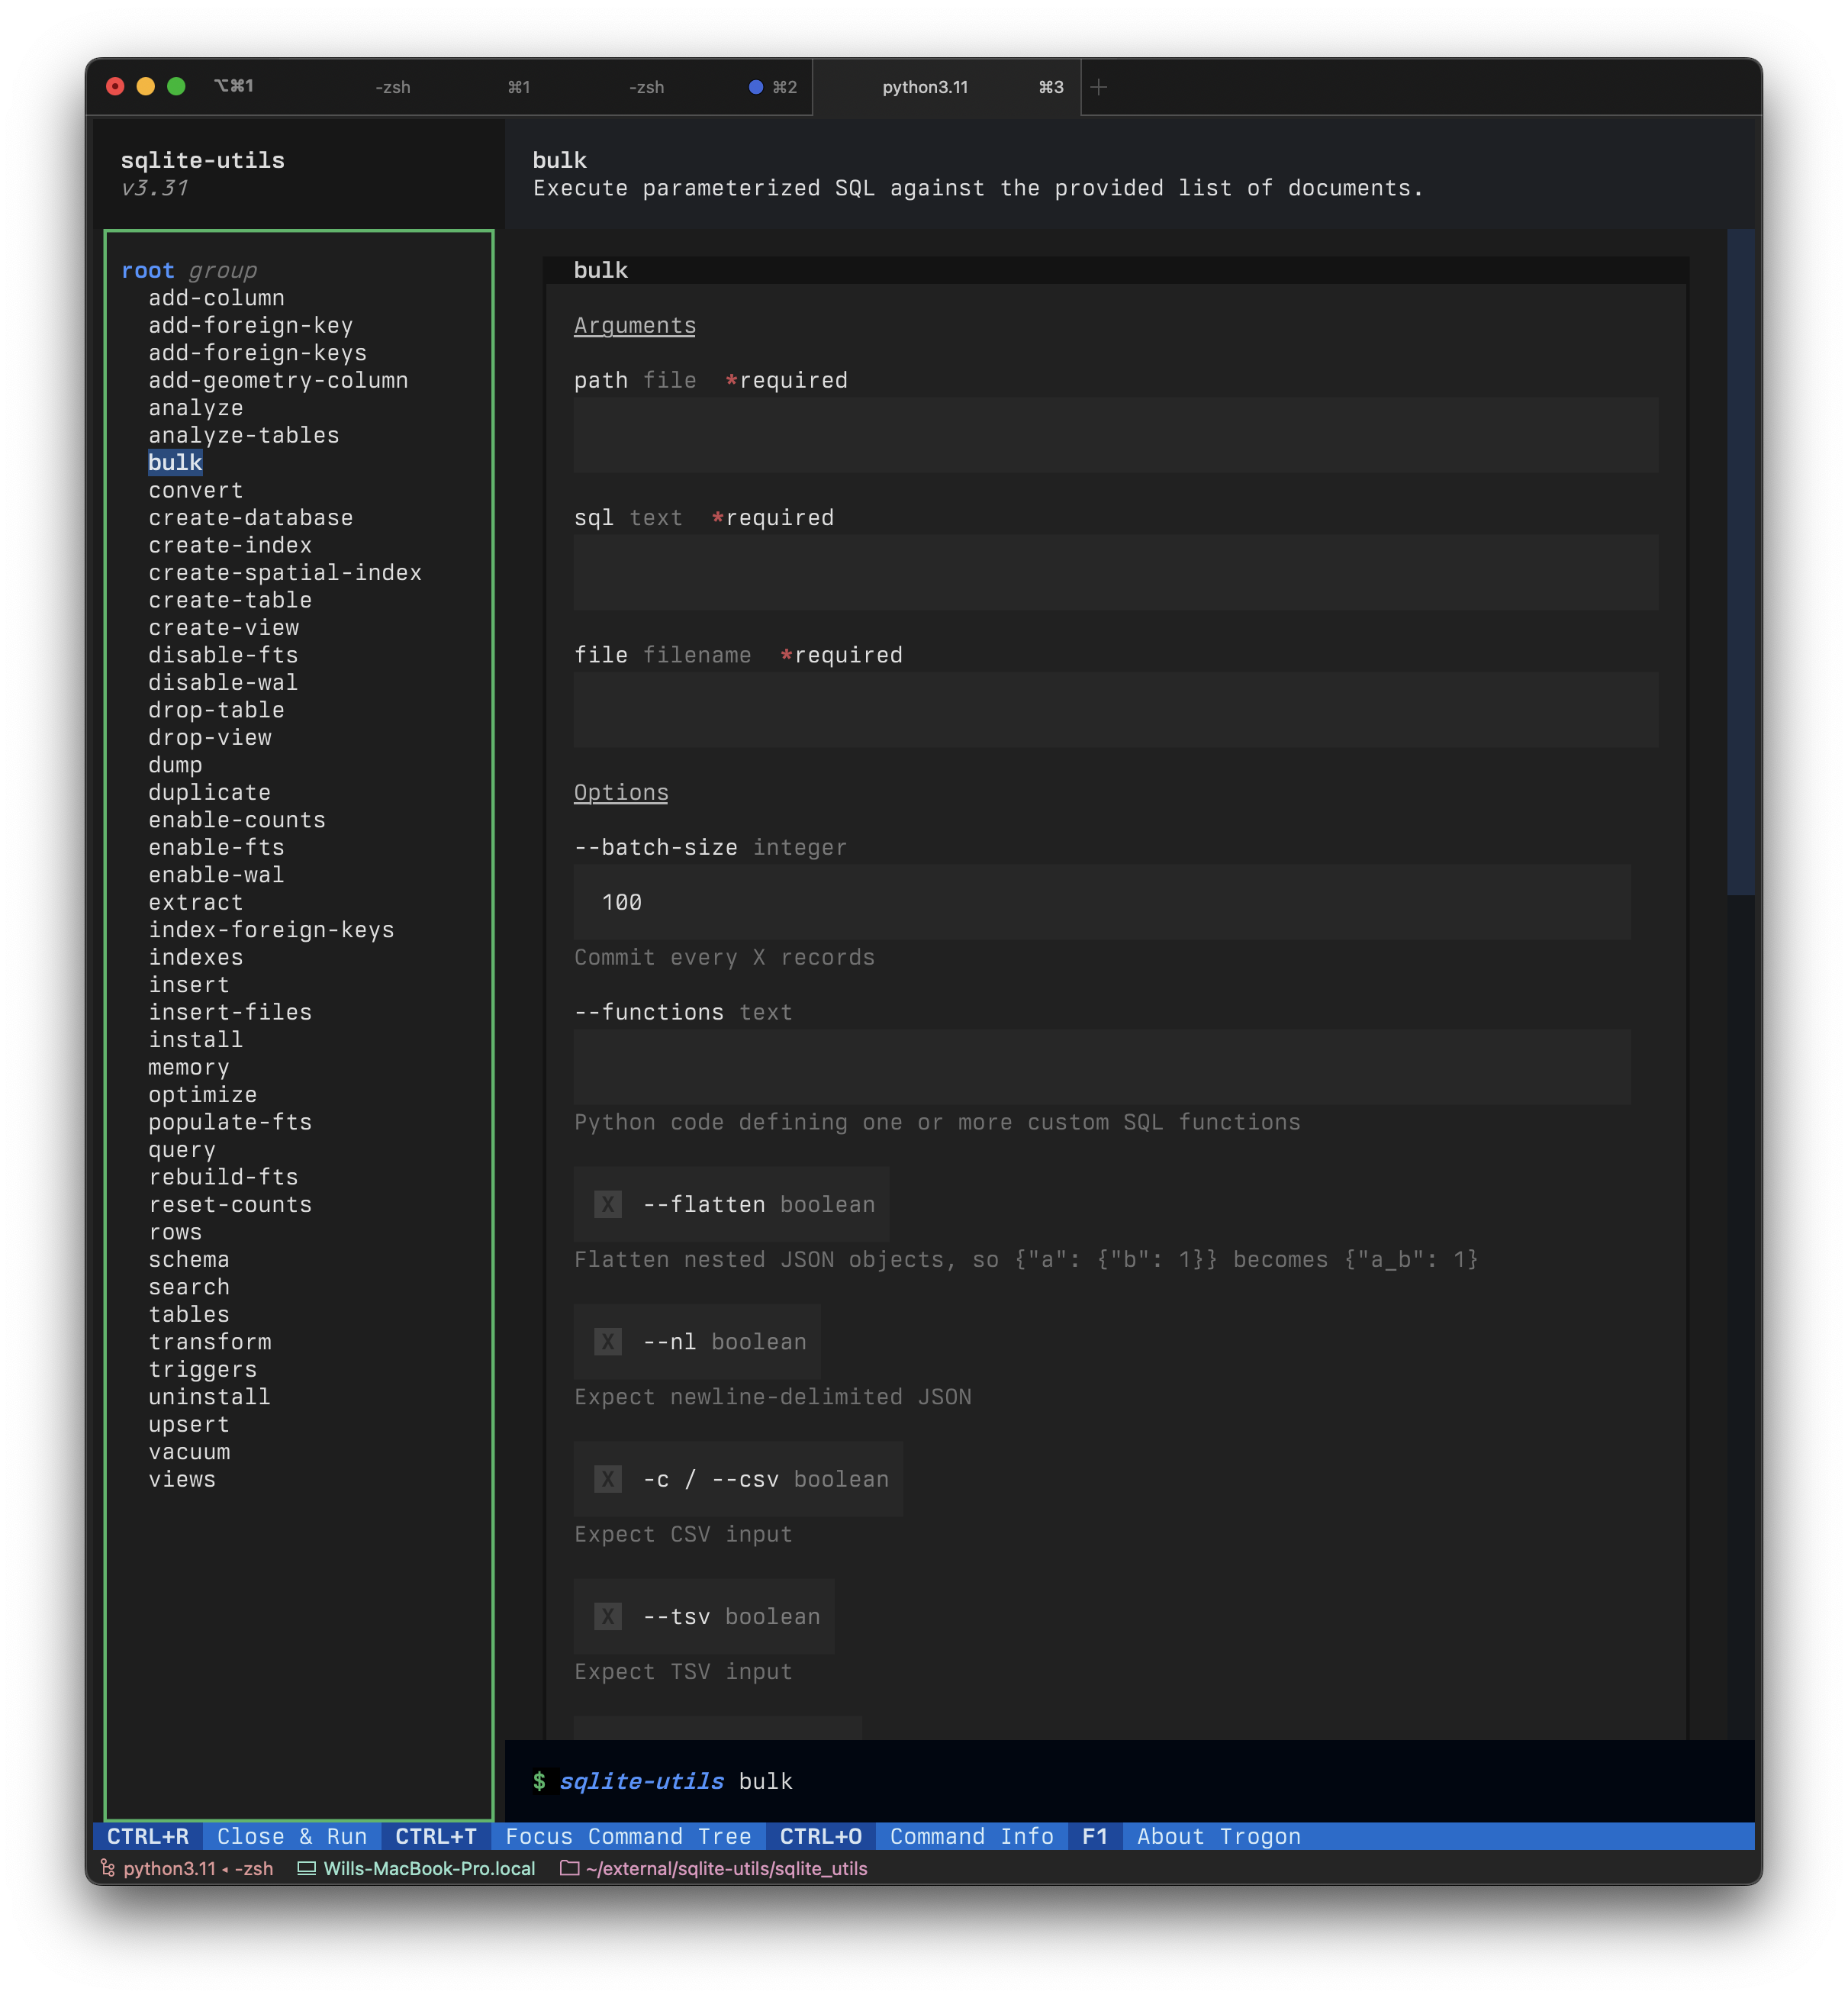Select add-foreign-keys command
1848x1998 pixels.
pos(257,353)
